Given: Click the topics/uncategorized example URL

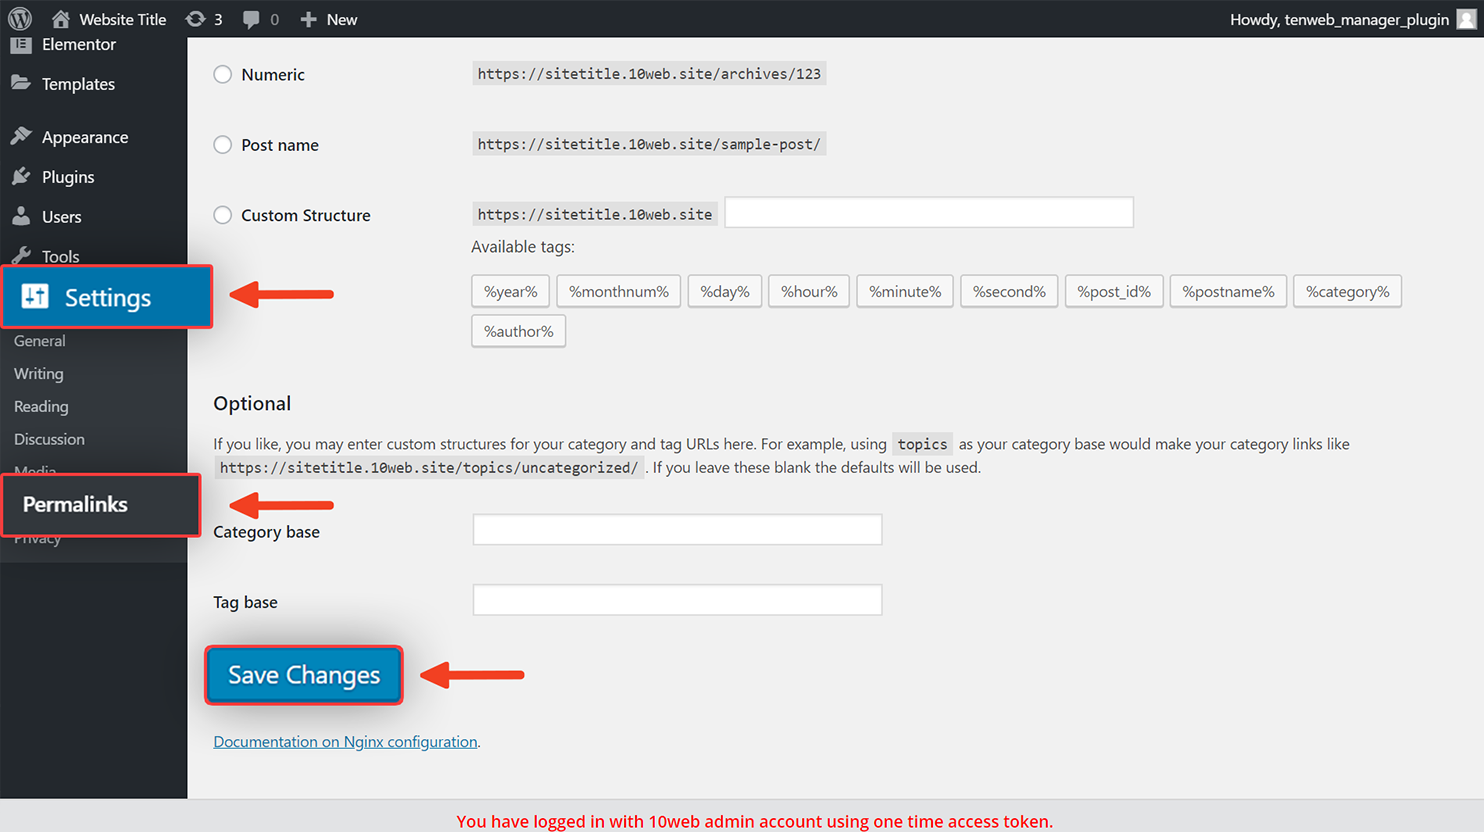Looking at the screenshot, I should click(429, 467).
